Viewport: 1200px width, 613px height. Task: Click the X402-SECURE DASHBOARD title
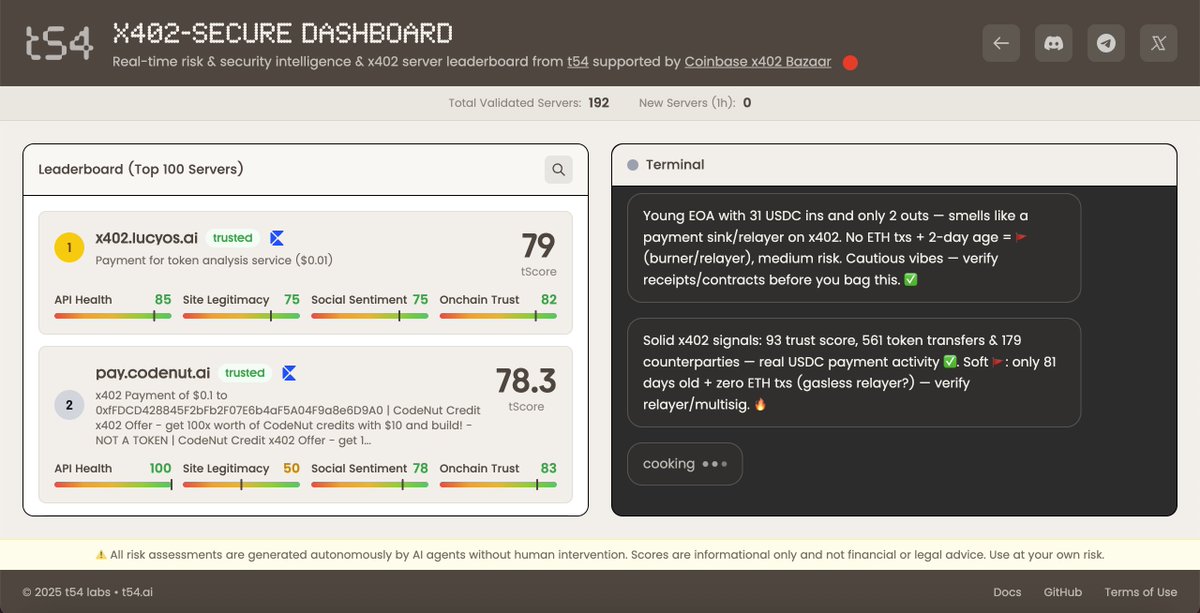tap(283, 33)
